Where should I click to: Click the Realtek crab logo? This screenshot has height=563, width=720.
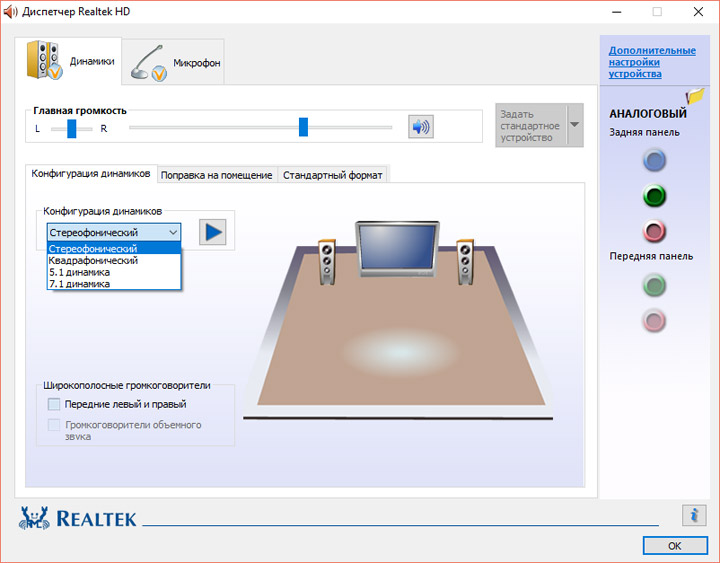click(34, 518)
